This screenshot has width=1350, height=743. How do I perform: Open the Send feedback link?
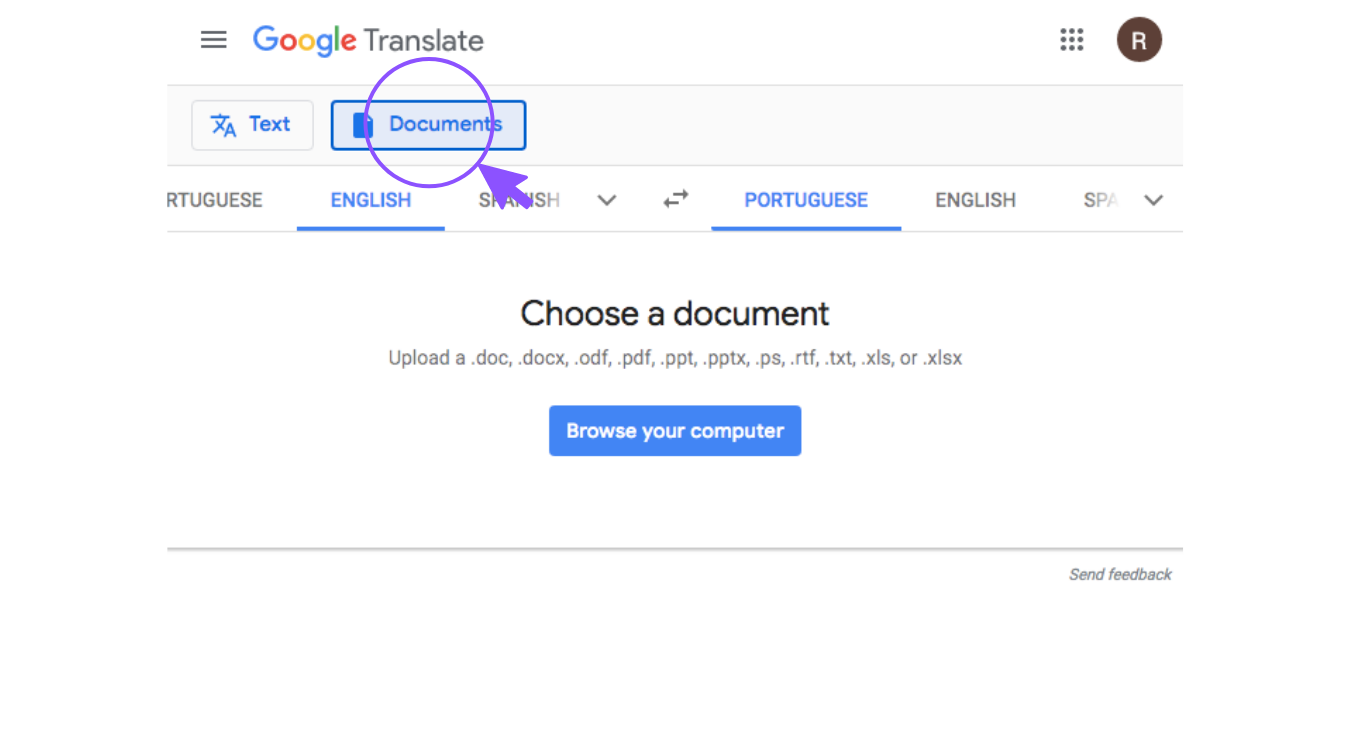1120,574
